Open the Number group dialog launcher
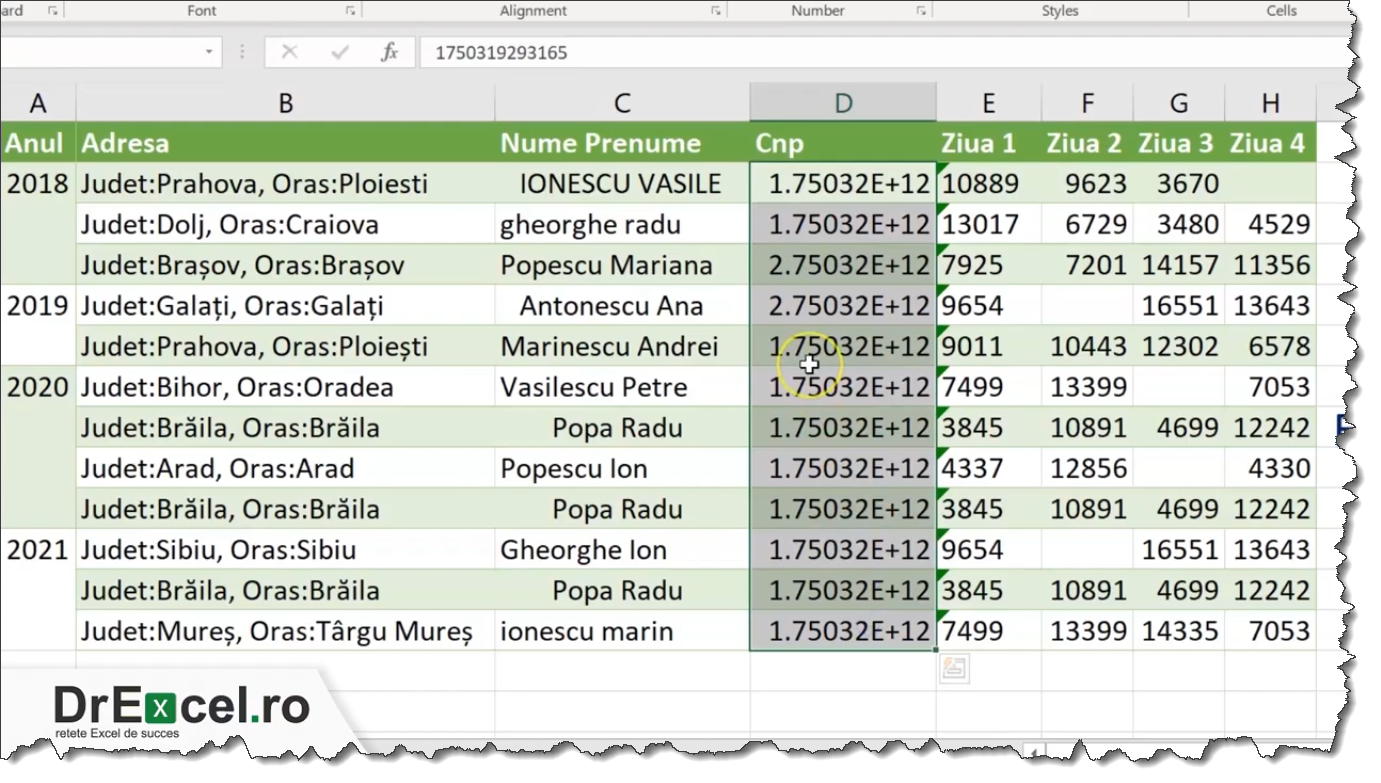The height and width of the screenshot is (783, 1381). pyautogui.click(x=920, y=10)
